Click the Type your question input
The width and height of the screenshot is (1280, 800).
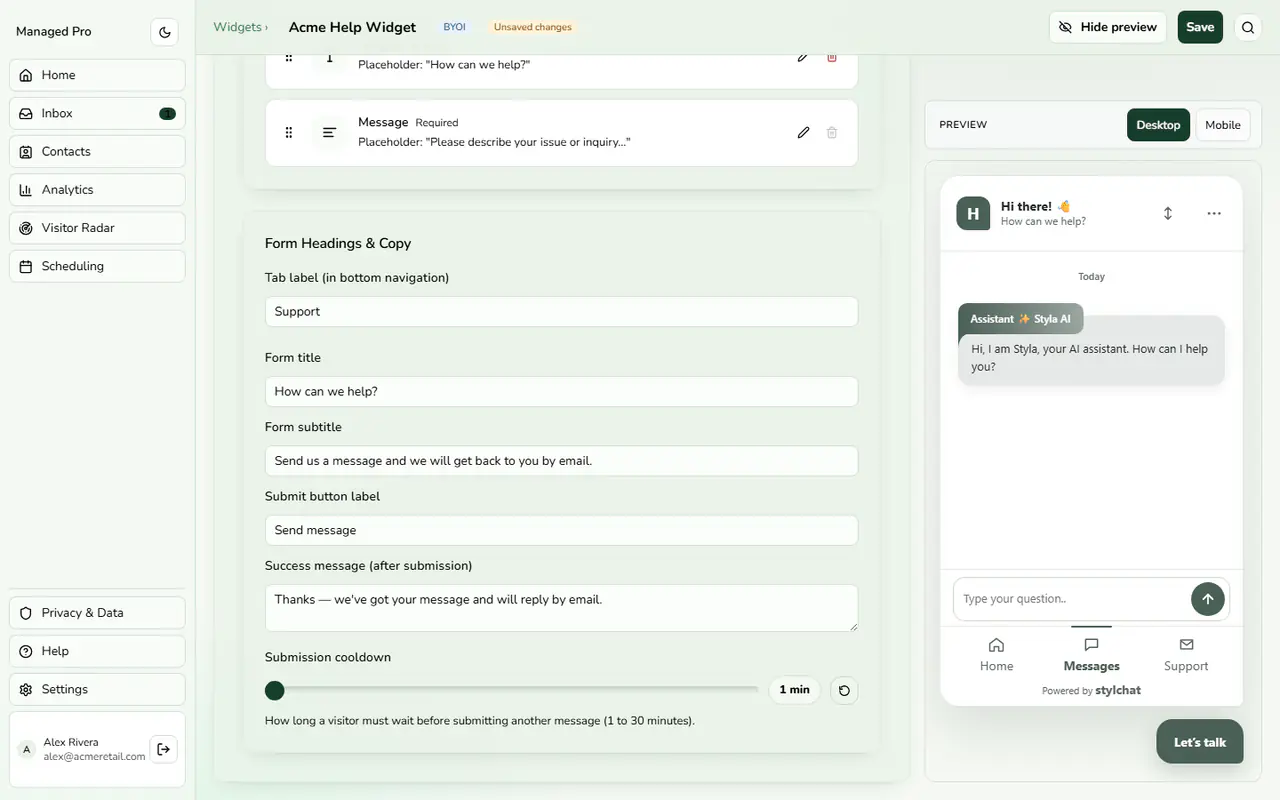point(1070,599)
